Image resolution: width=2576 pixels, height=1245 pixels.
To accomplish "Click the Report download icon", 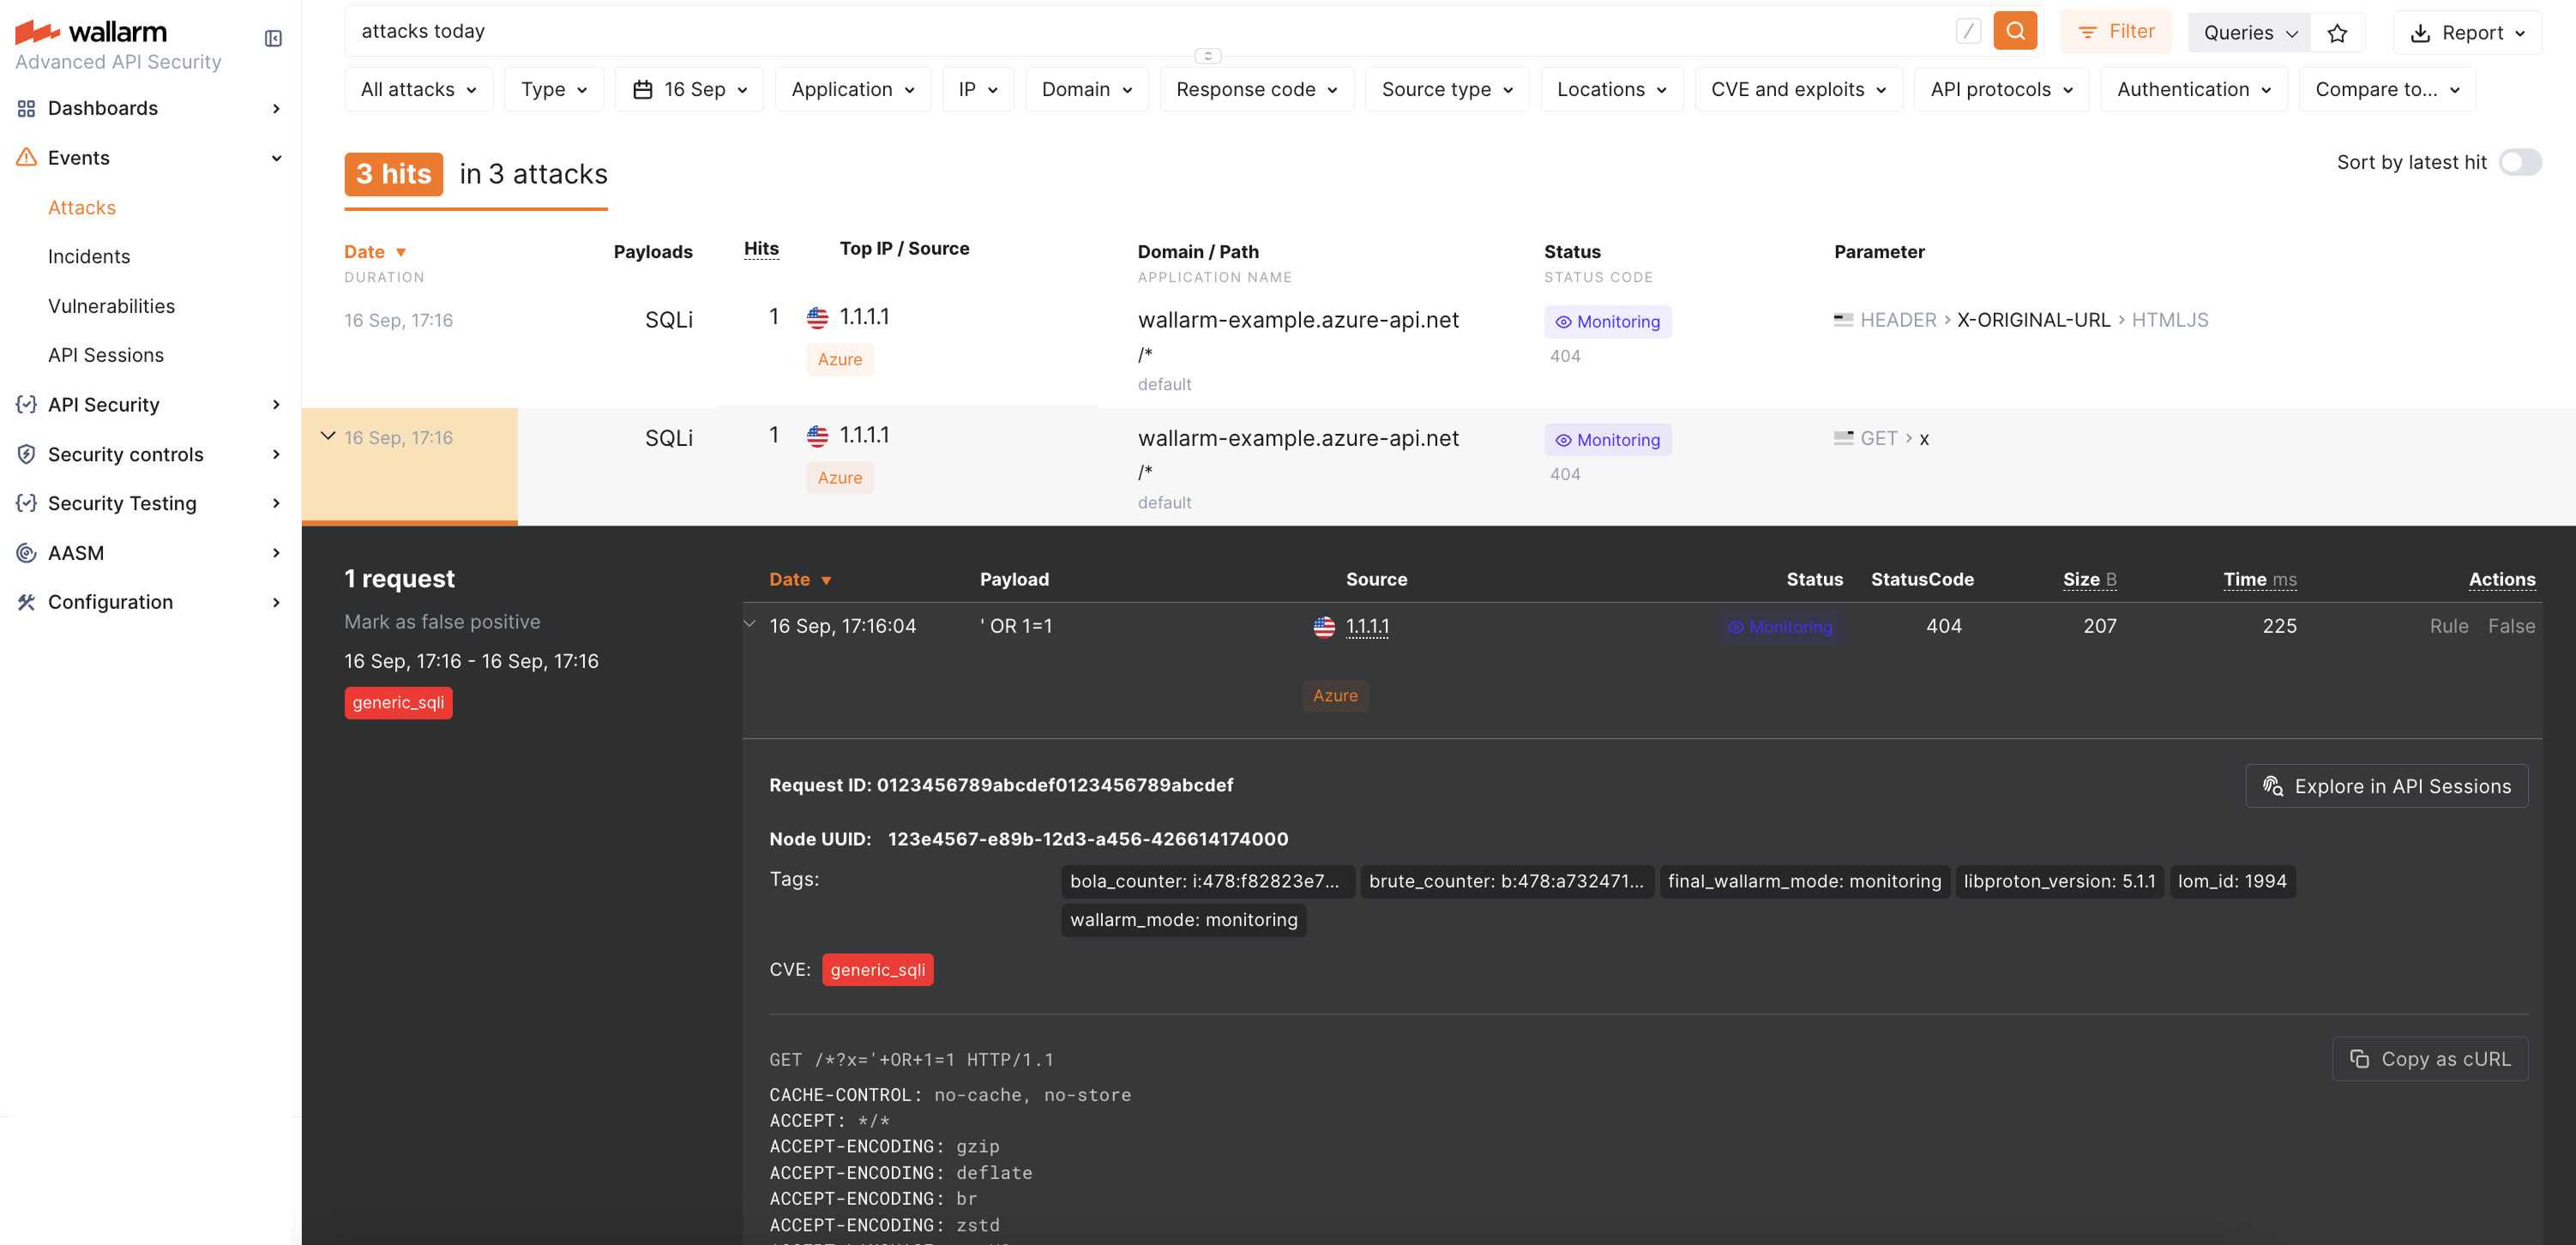I will [x=2421, y=32].
